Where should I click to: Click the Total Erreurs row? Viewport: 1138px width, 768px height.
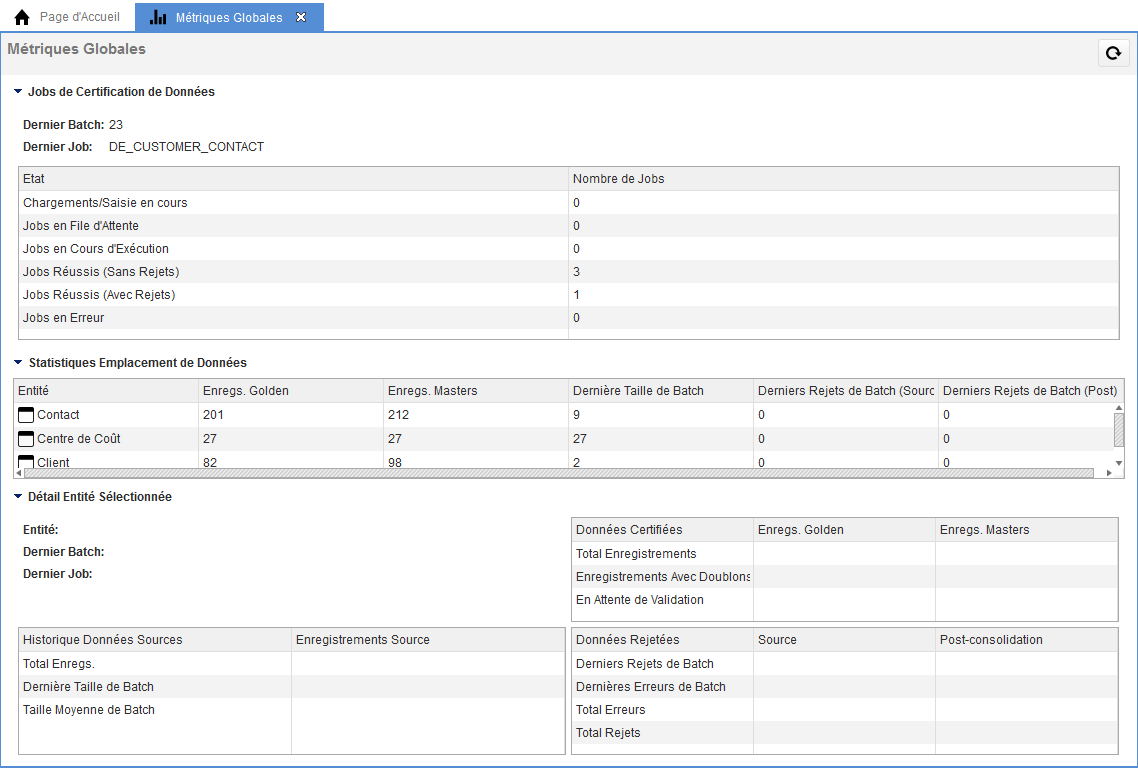click(x=845, y=709)
